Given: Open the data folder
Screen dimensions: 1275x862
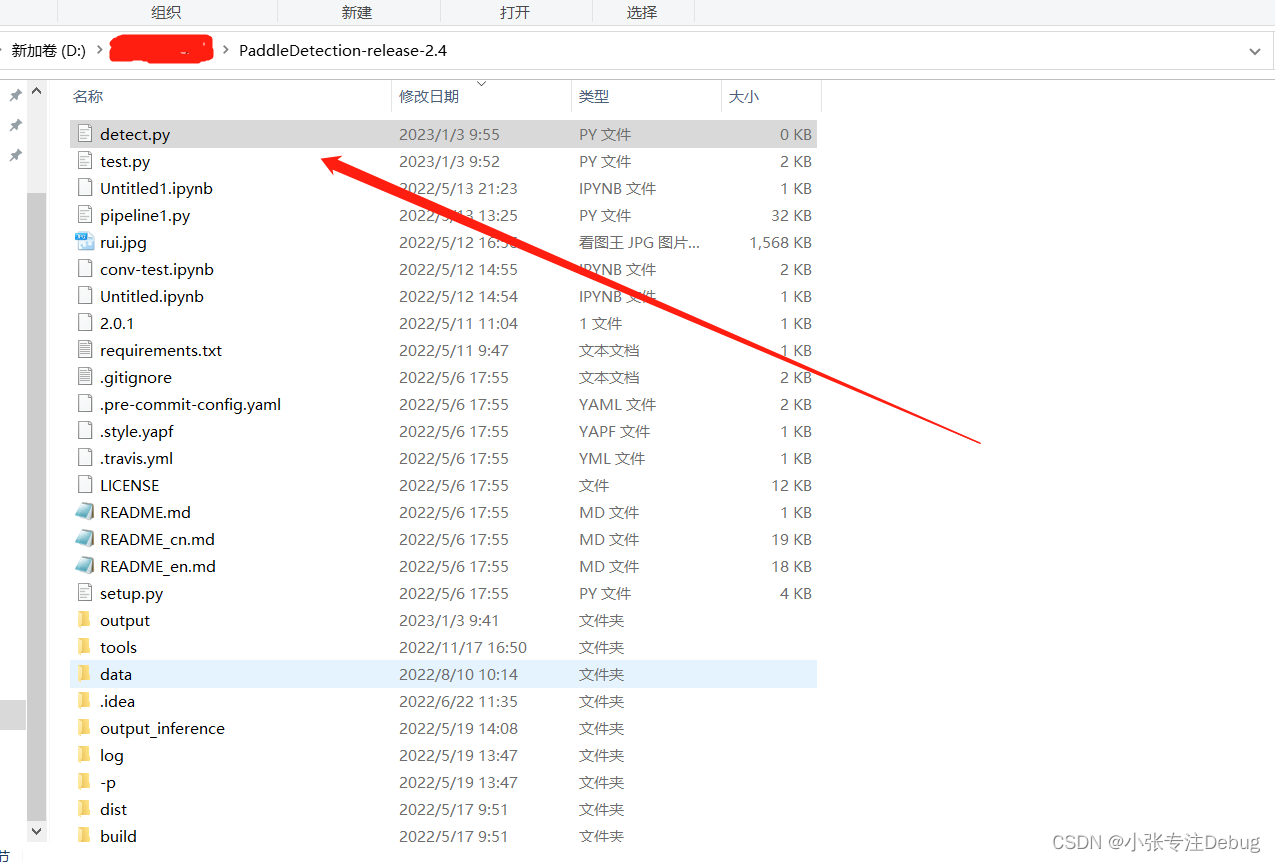Looking at the screenshot, I should click(x=116, y=674).
